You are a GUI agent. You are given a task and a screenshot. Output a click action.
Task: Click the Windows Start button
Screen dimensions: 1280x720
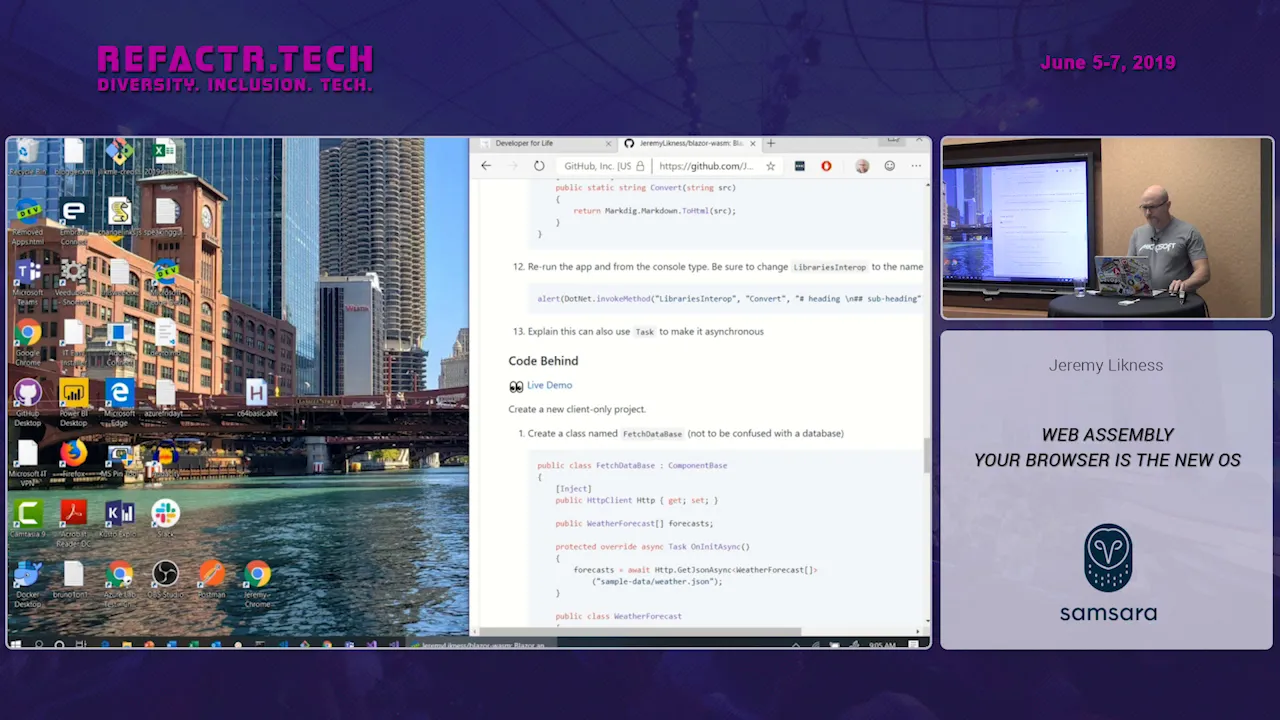coord(17,644)
